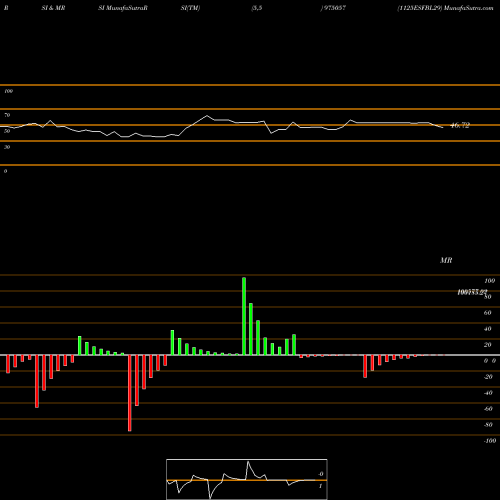The image size is (500, 500).
Task: Click the -100 label on the MR axis
Action: pos(490,441)
